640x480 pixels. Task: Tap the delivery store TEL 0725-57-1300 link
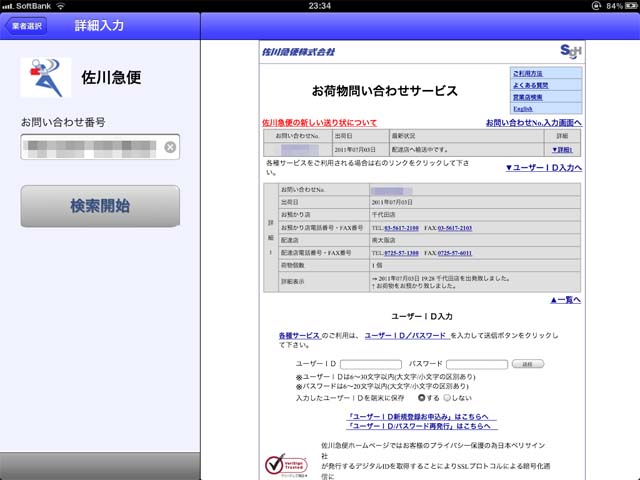click(x=401, y=253)
